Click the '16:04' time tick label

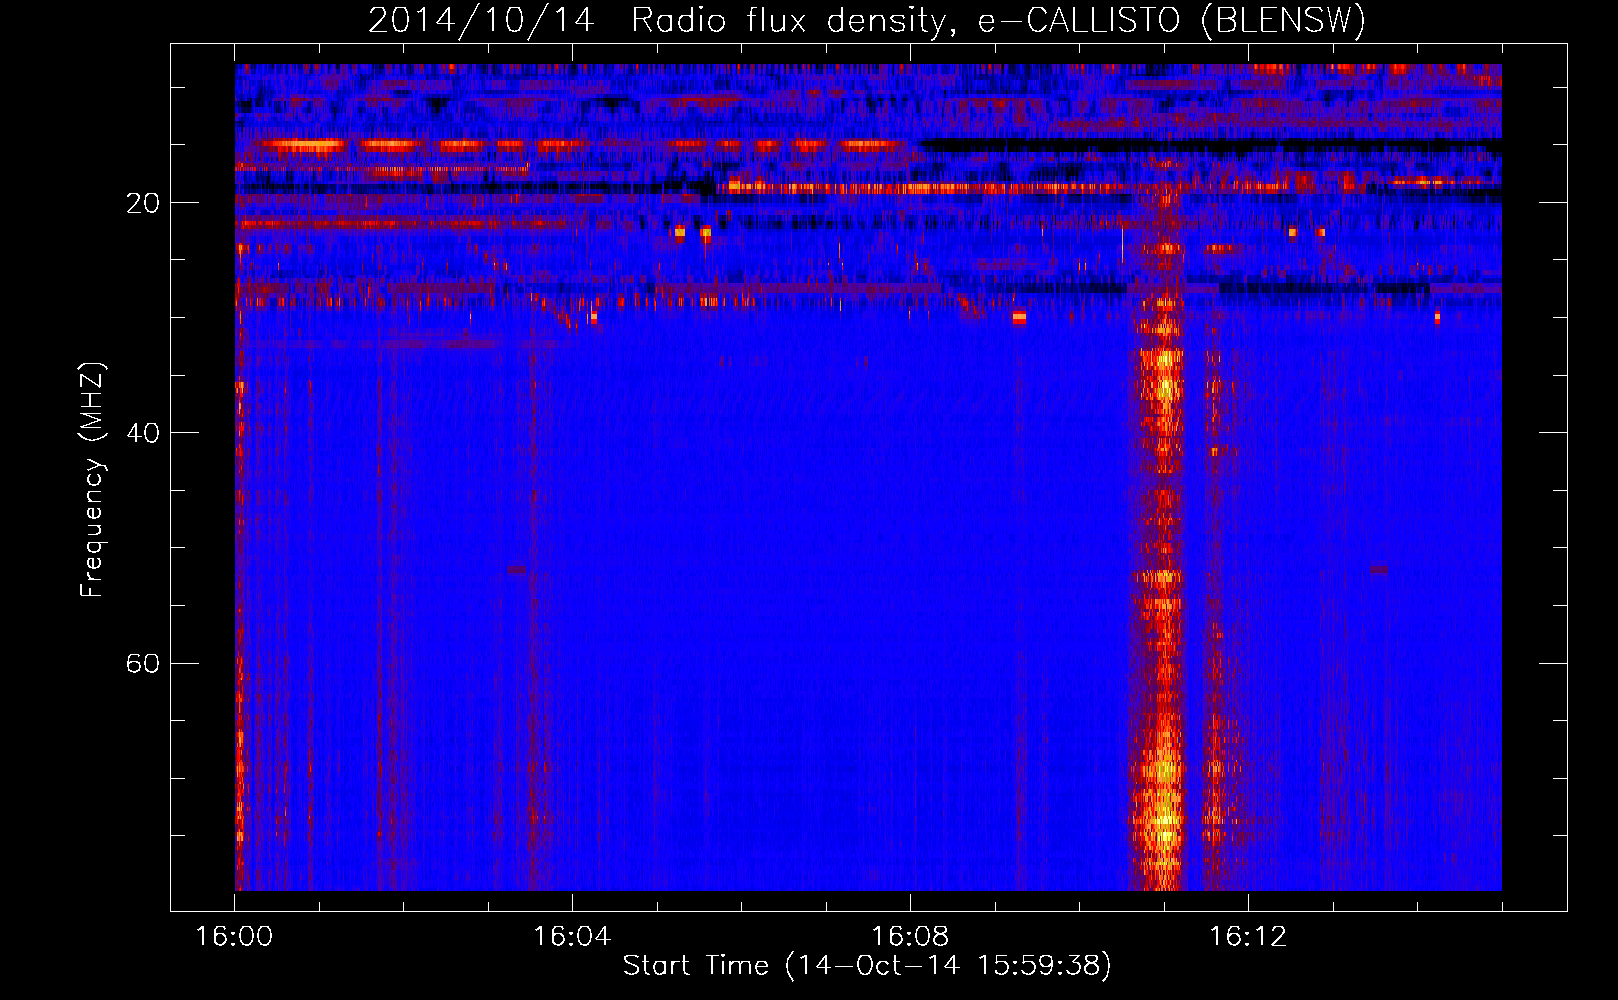pos(572,937)
